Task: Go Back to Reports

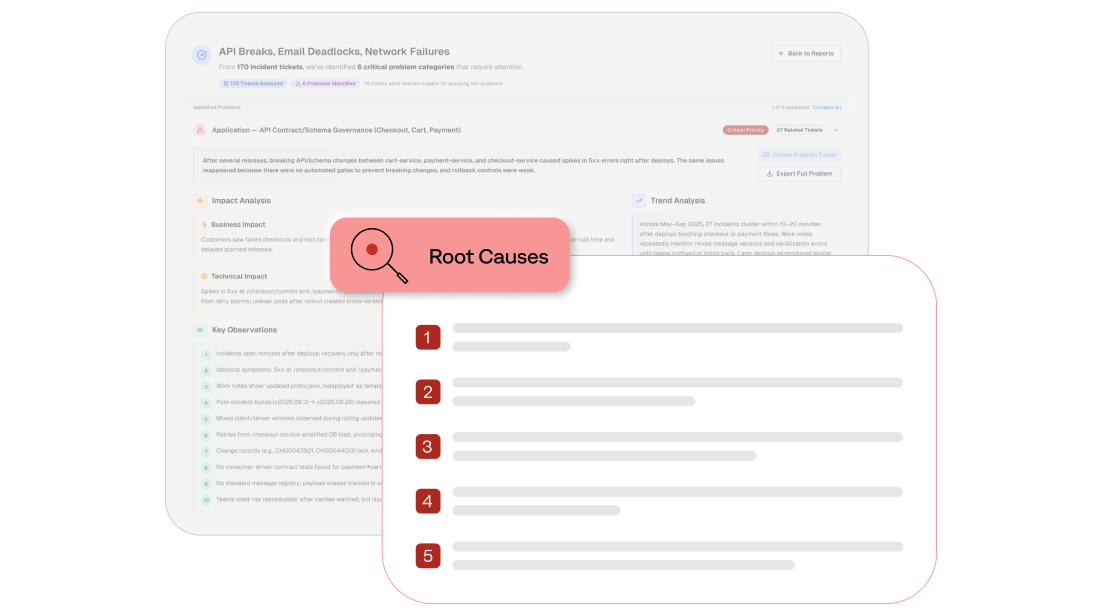Action: pos(805,53)
